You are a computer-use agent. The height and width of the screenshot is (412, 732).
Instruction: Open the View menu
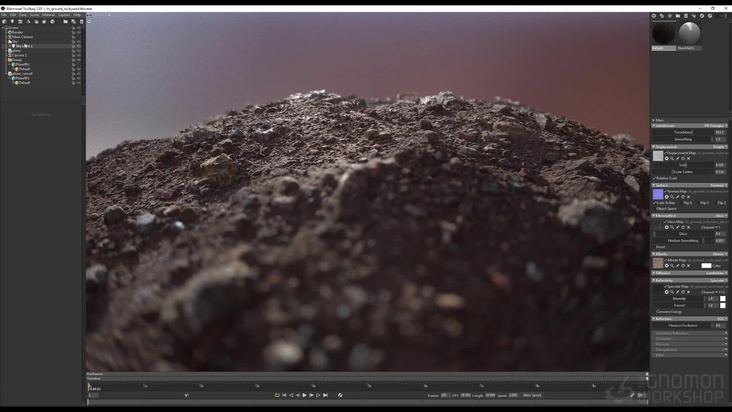(x=22, y=15)
